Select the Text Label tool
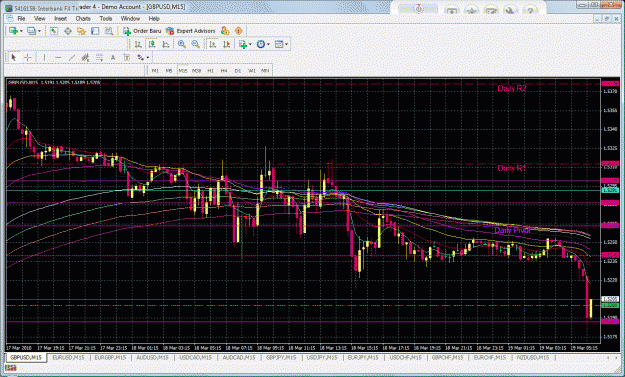625x377 pixels. click(127, 58)
